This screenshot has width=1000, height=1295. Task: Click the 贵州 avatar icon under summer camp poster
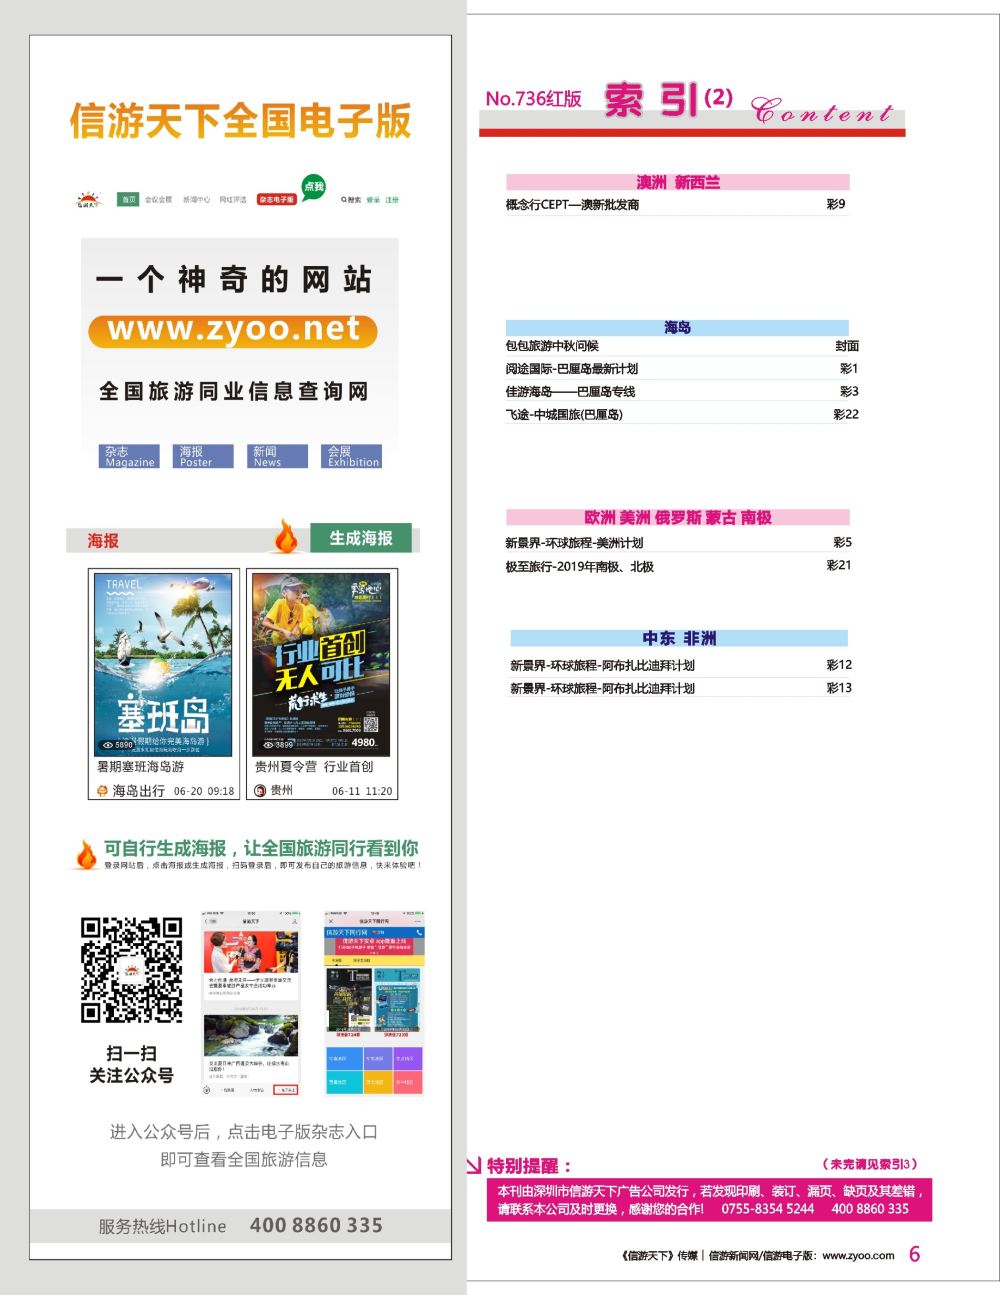(x=260, y=790)
